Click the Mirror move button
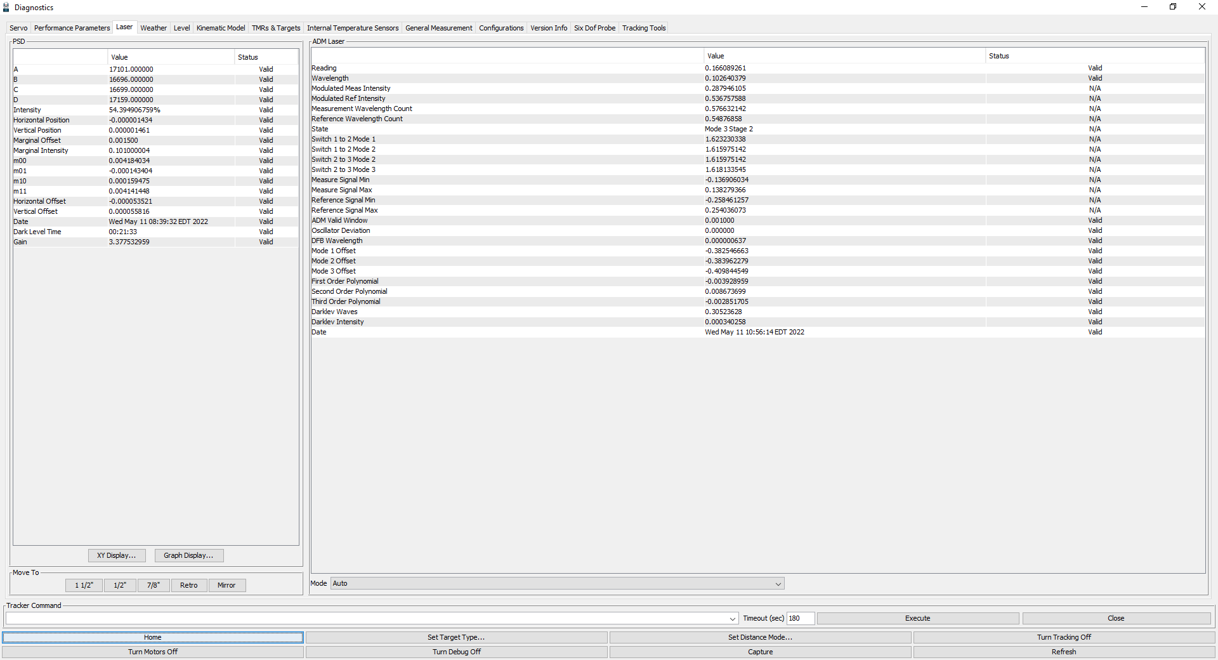The image size is (1218, 660). click(x=226, y=585)
